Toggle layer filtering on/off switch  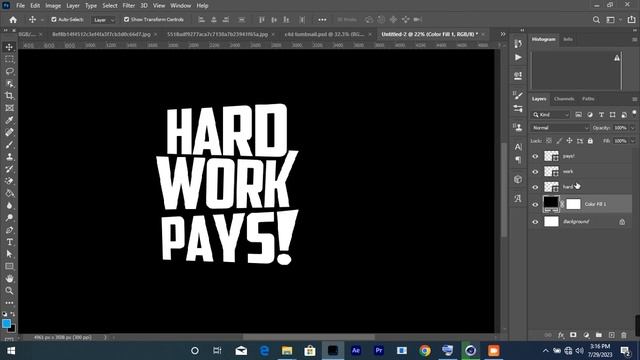click(x=634, y=113)
